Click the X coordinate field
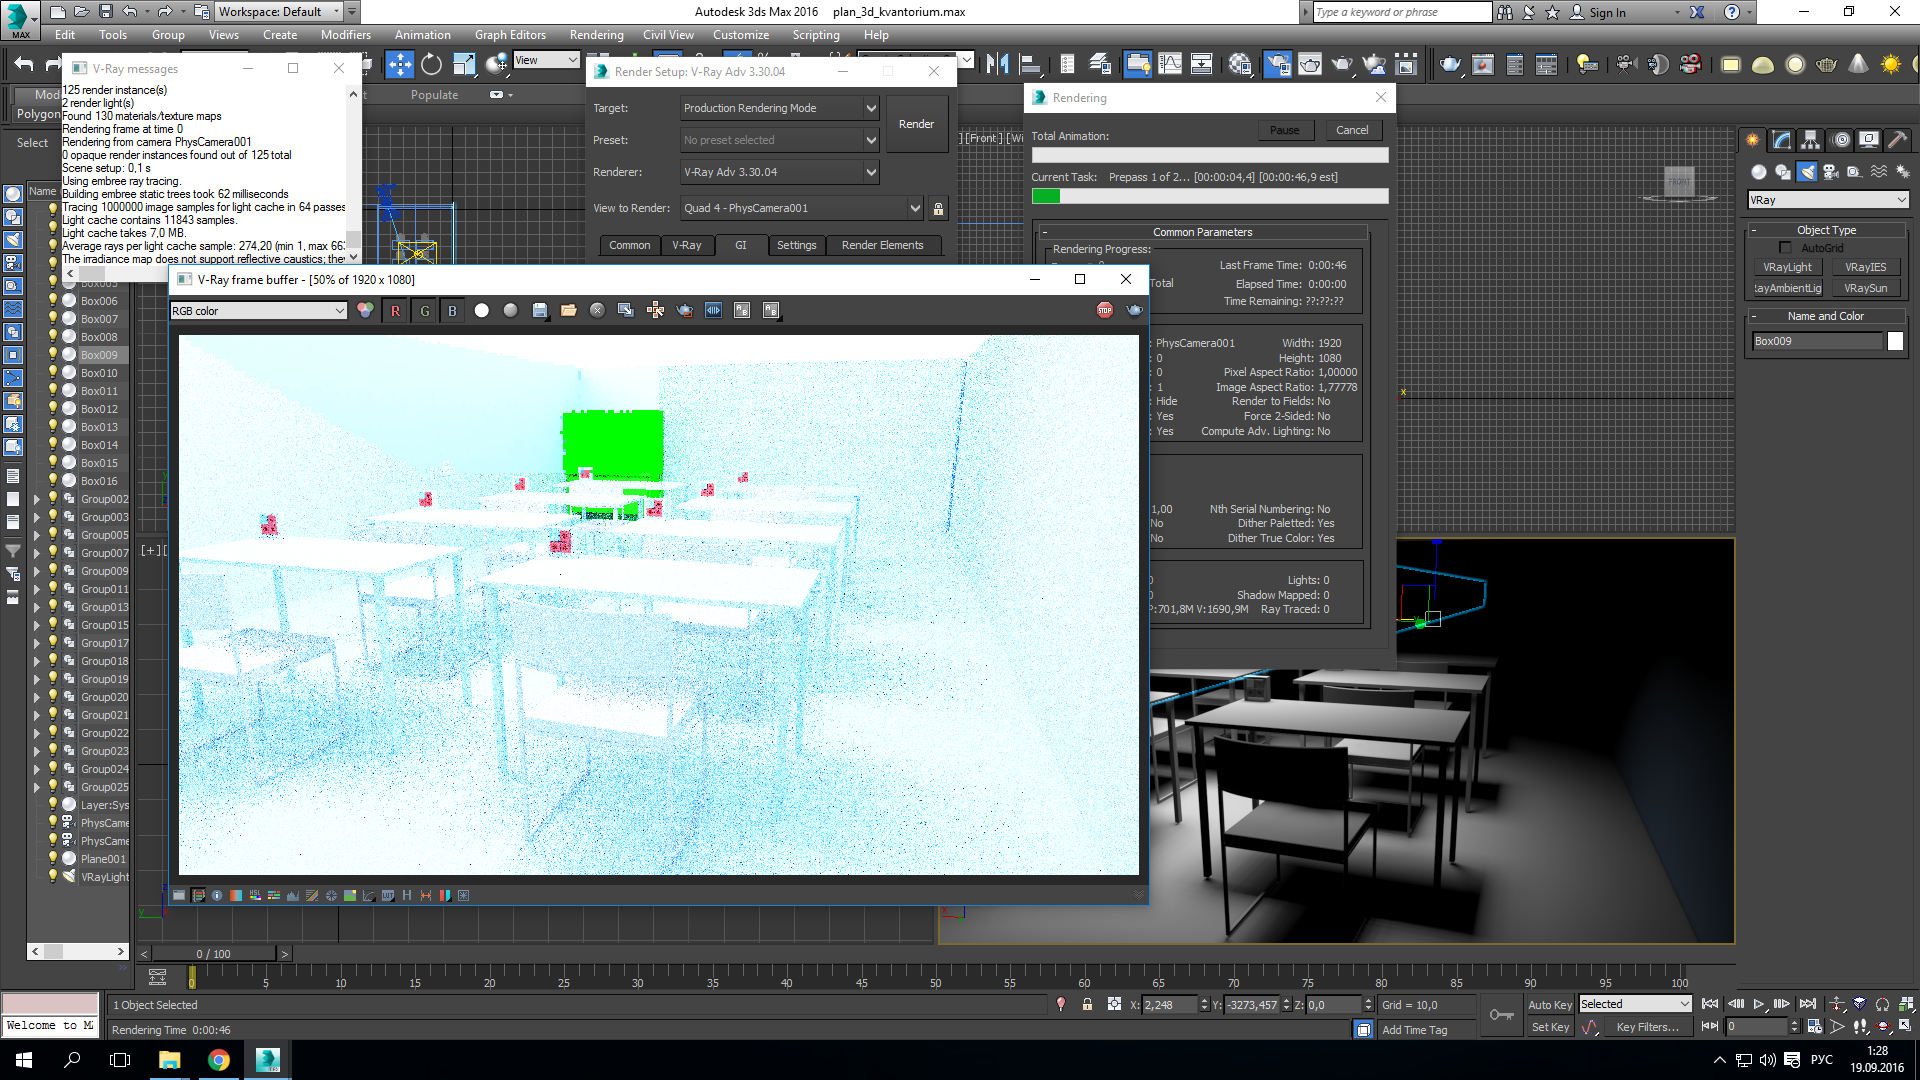Image resolution: width=1920 pixels, height=1080 pixels. pos(1169,1005)
